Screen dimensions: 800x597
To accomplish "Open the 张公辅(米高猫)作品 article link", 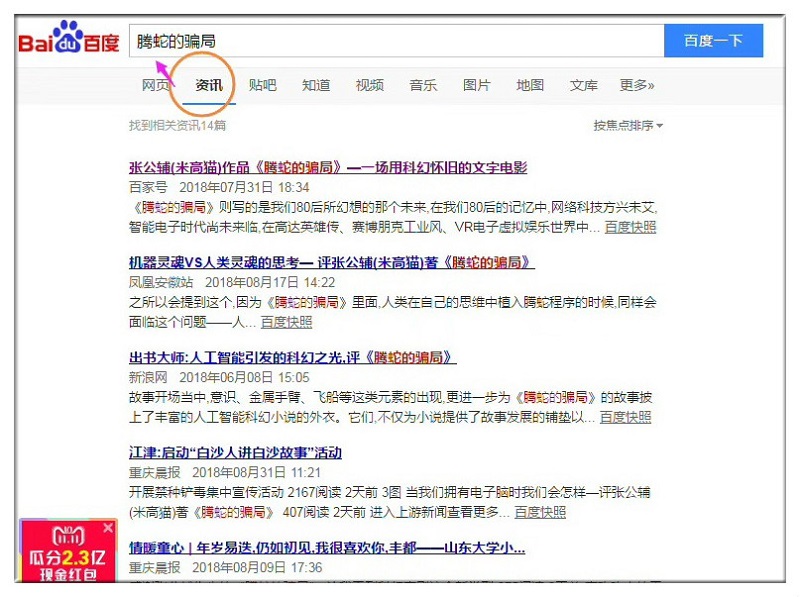I will 328,167.
